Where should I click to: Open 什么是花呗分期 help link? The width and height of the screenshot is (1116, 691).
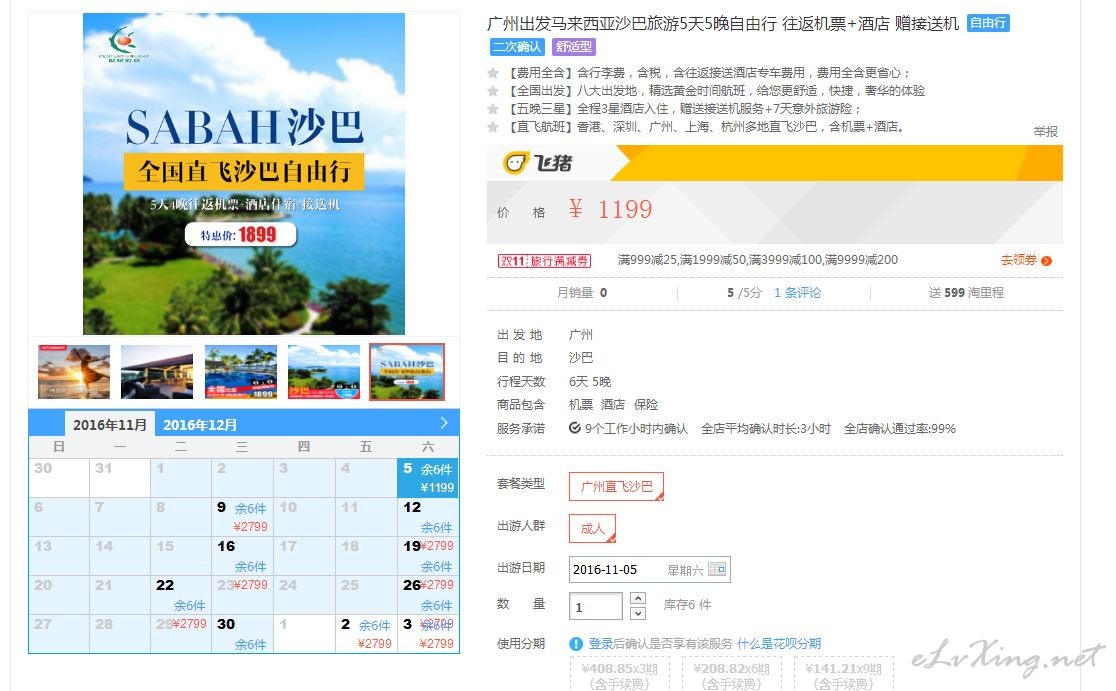[x=779, y=643]
